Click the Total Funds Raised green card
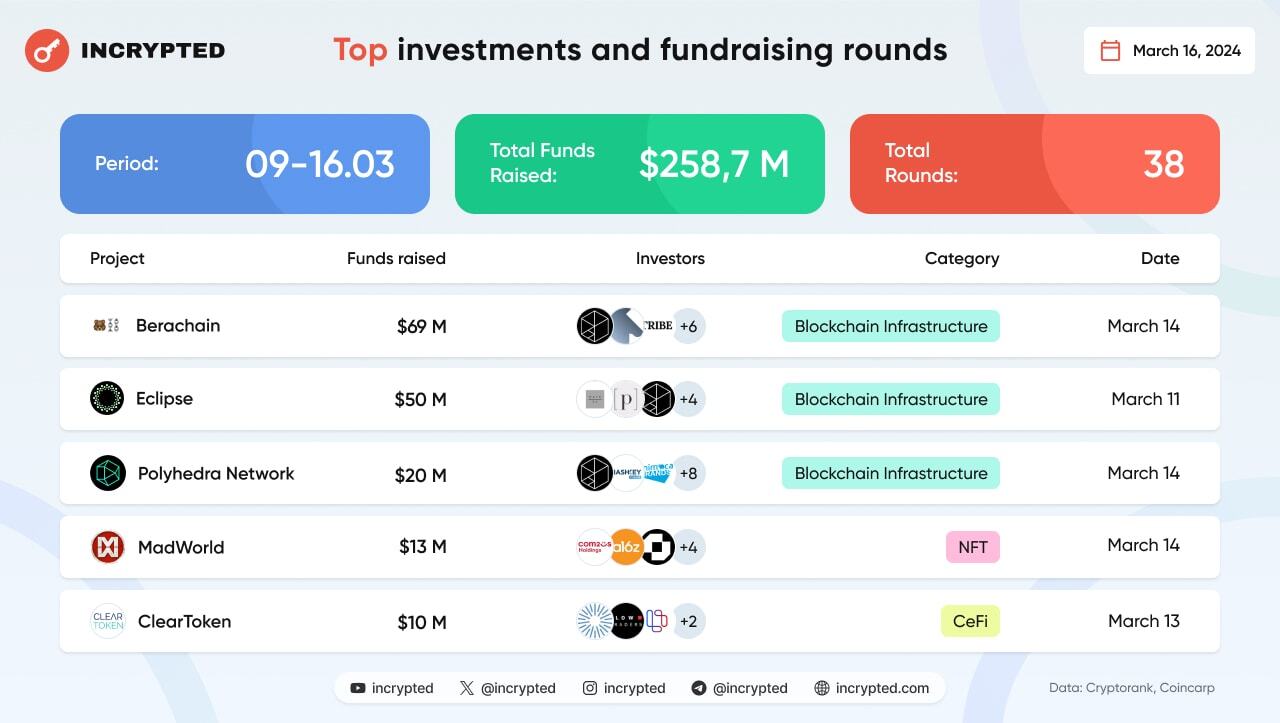Image resolution: width=1280 pixels, height=723 pixels. (x=640, y=164)
